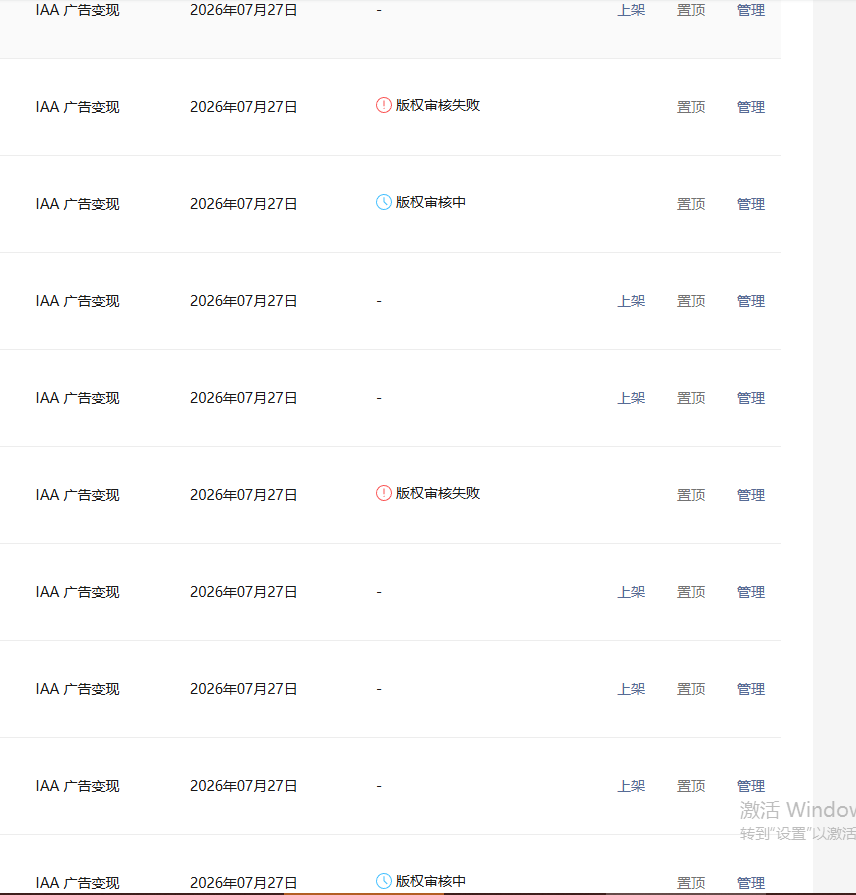Image resolution: width=856 pixels, height=895 pixels.
Task: Open 管理 for the first 版权审核中 row
Action: click(x=751, y=204)
